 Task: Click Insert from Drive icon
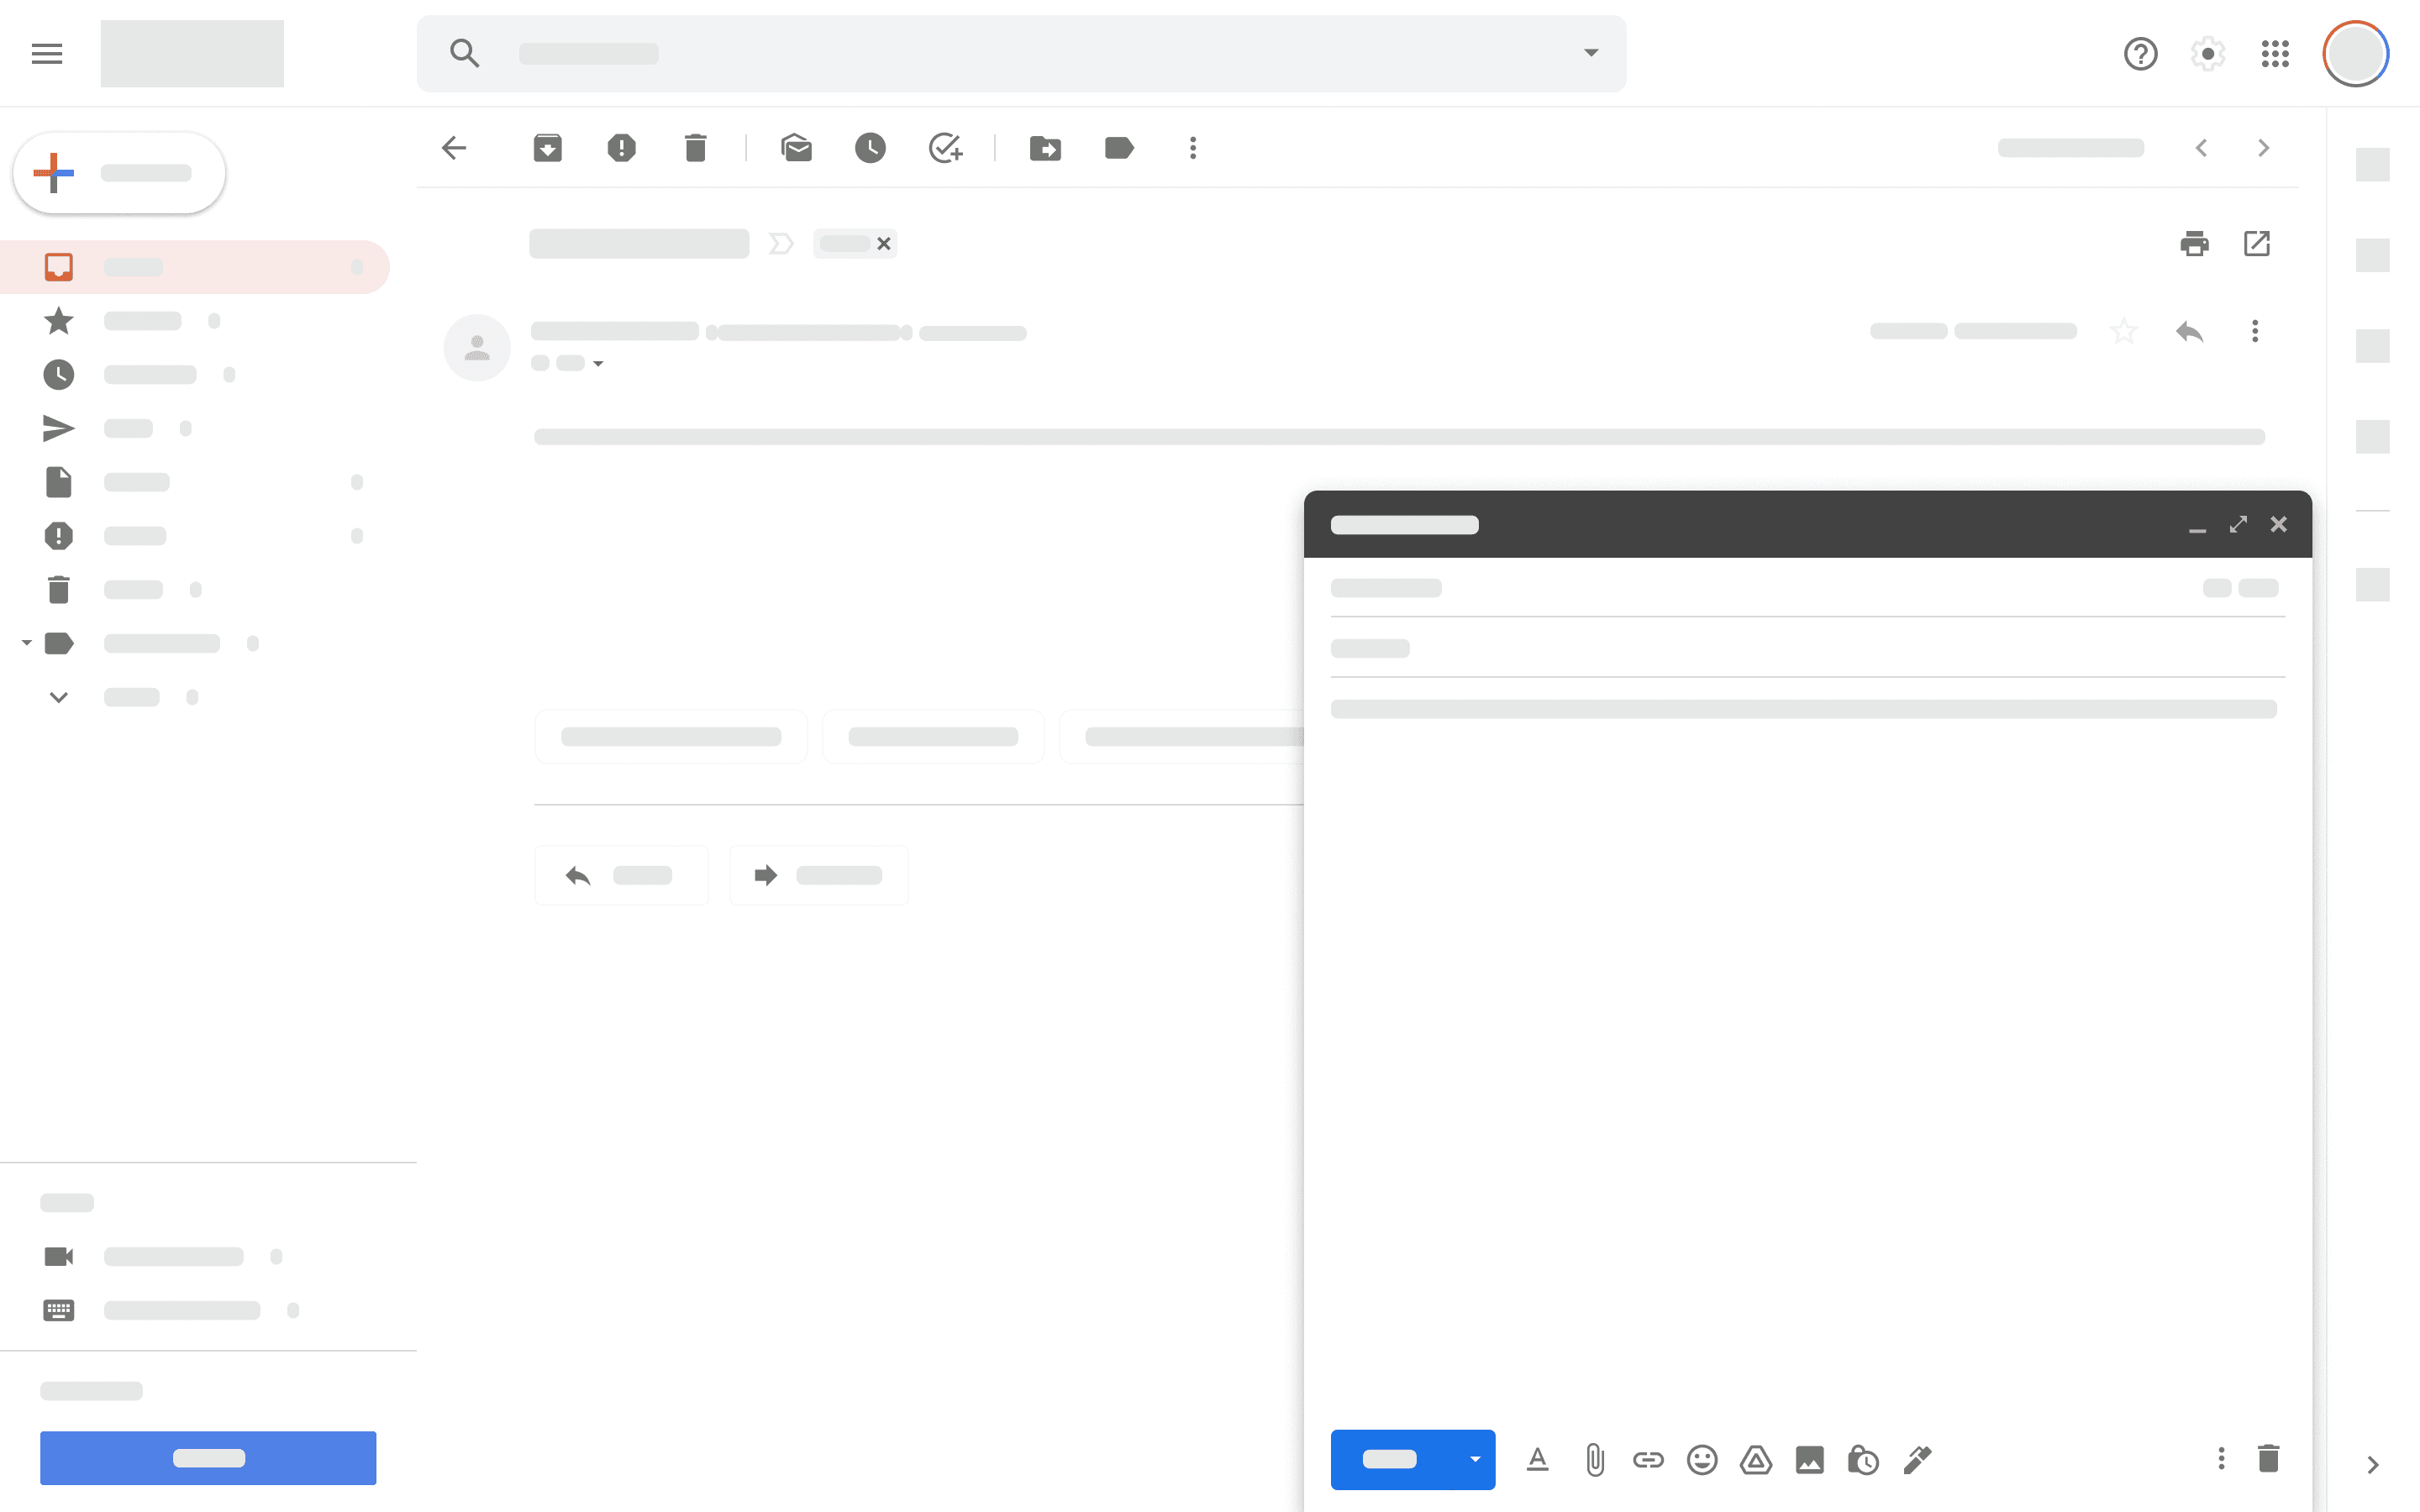pyautogui.click(x=1755, y=1460)
